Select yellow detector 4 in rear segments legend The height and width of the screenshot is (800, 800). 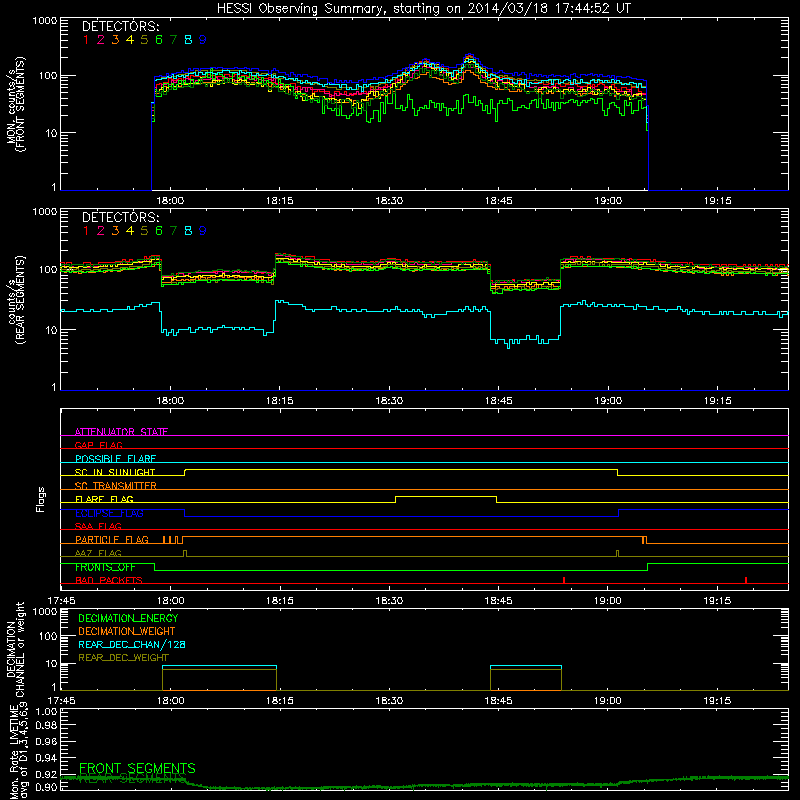(130, 231)
